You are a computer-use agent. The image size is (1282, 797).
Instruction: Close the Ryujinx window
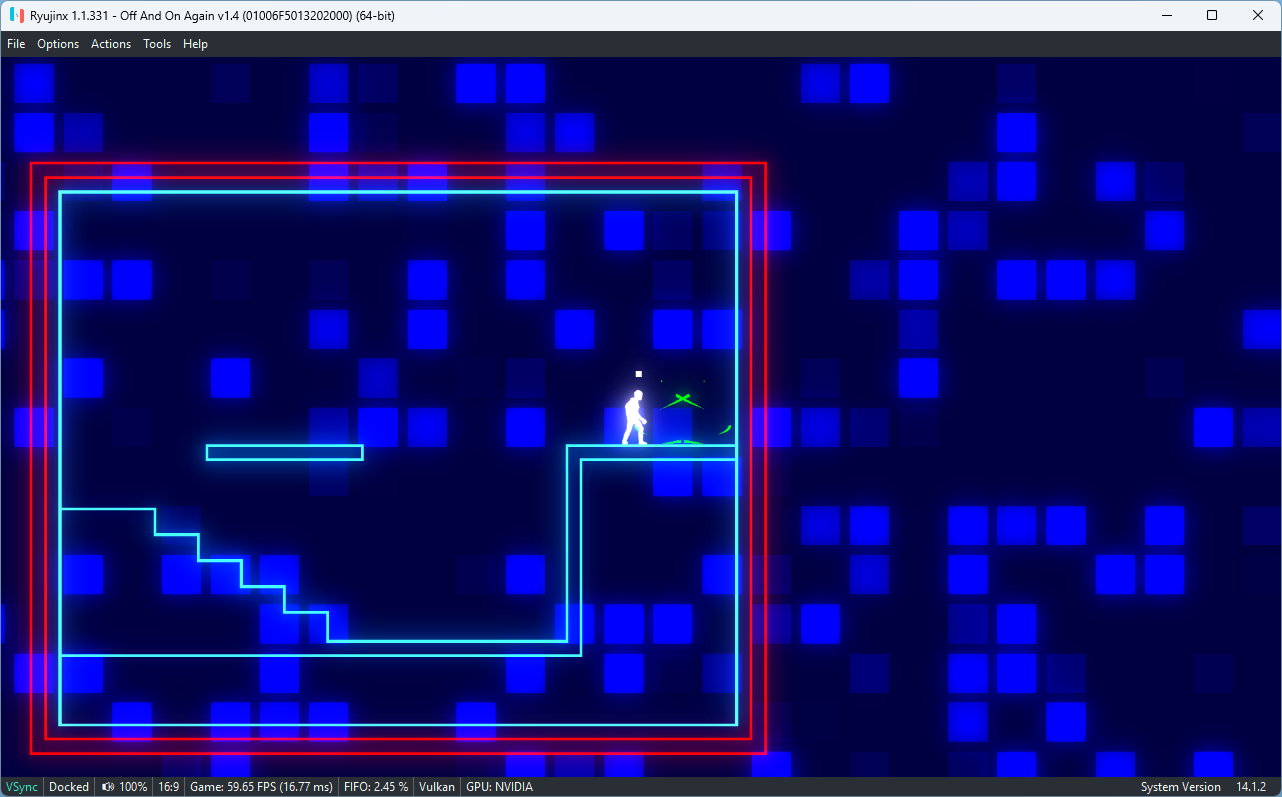point(1258,15)
